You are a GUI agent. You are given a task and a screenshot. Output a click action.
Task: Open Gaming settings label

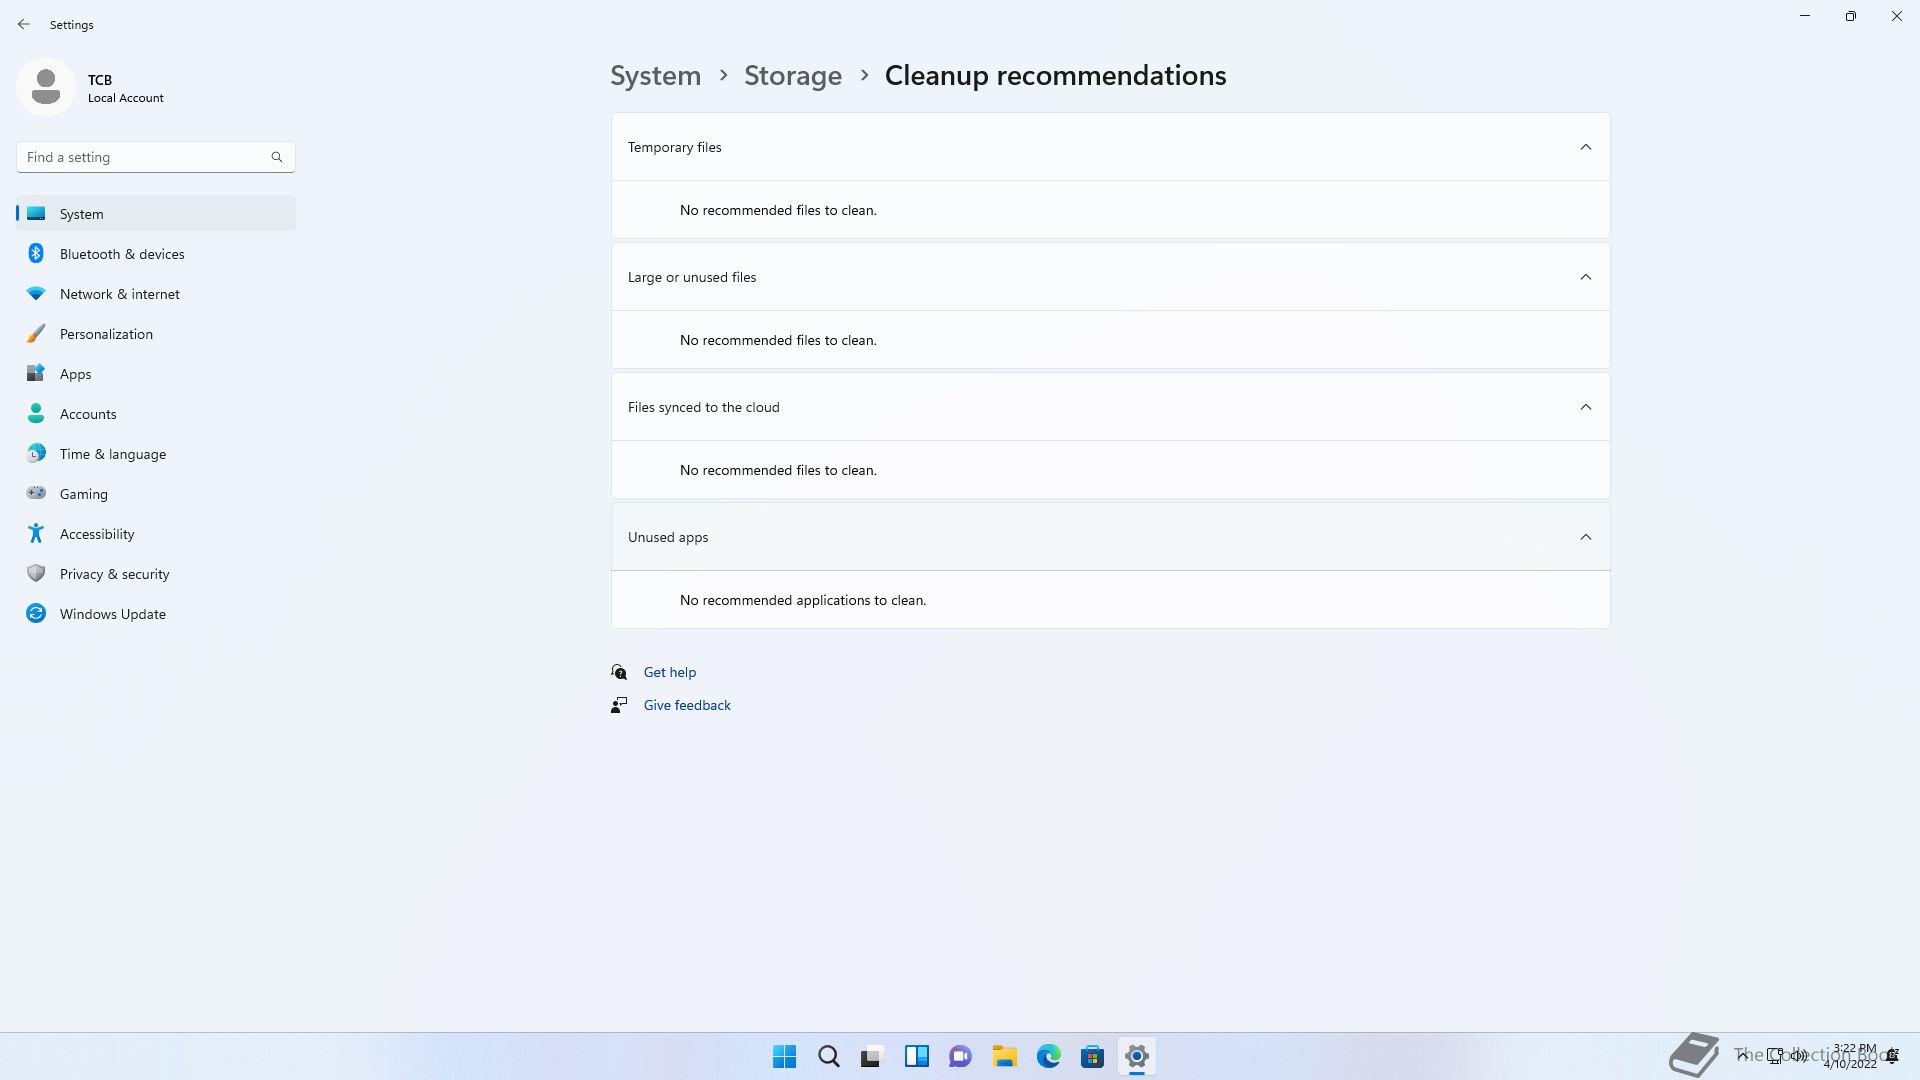coord(84,494)
